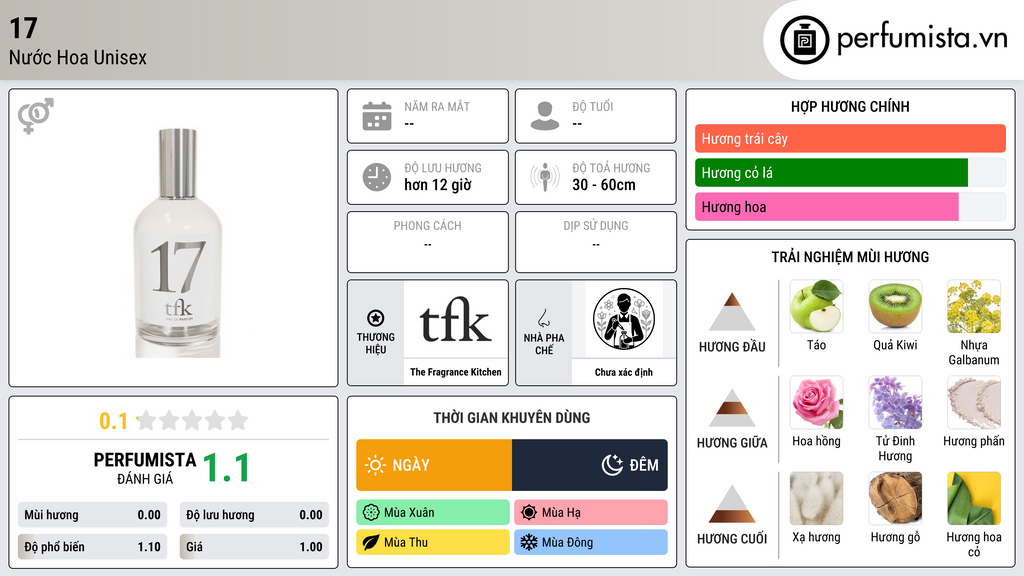Image resolution: width=1024 pixels, height=576 pixels.
Task: Click the Thời gian khuyên dùng heading
Action: pos(512,417)
